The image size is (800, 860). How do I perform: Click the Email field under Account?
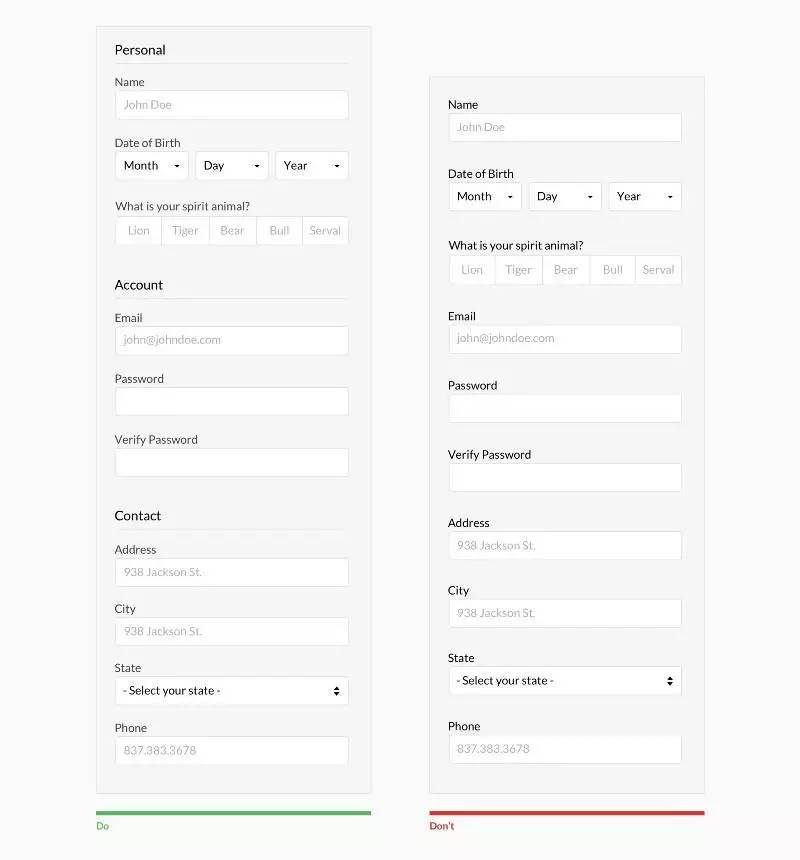[232, 340]
